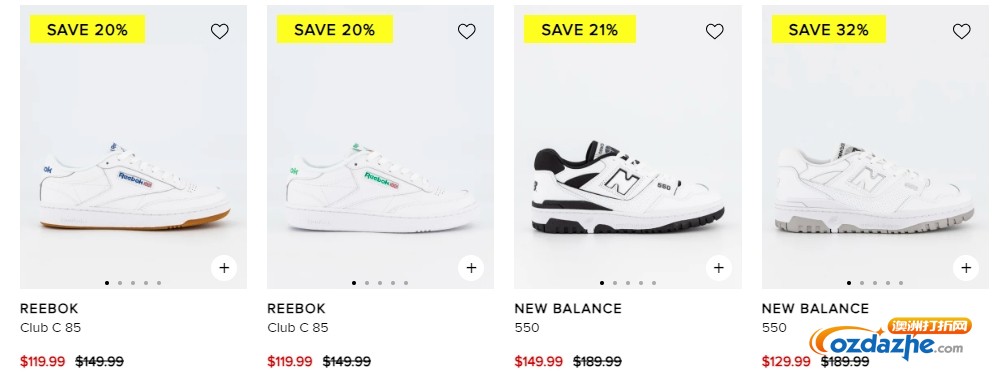Click the ozdazhe.com watermark logo
994x373 pixels.
pyautogui.click(x=891, y=337)
